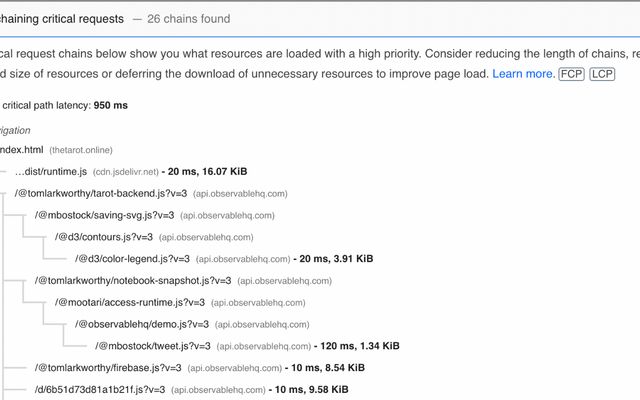This screenshot has width=640, height=400.
Task: Click the cdn.jsdelivr.net host label
Action: [126, 172]
